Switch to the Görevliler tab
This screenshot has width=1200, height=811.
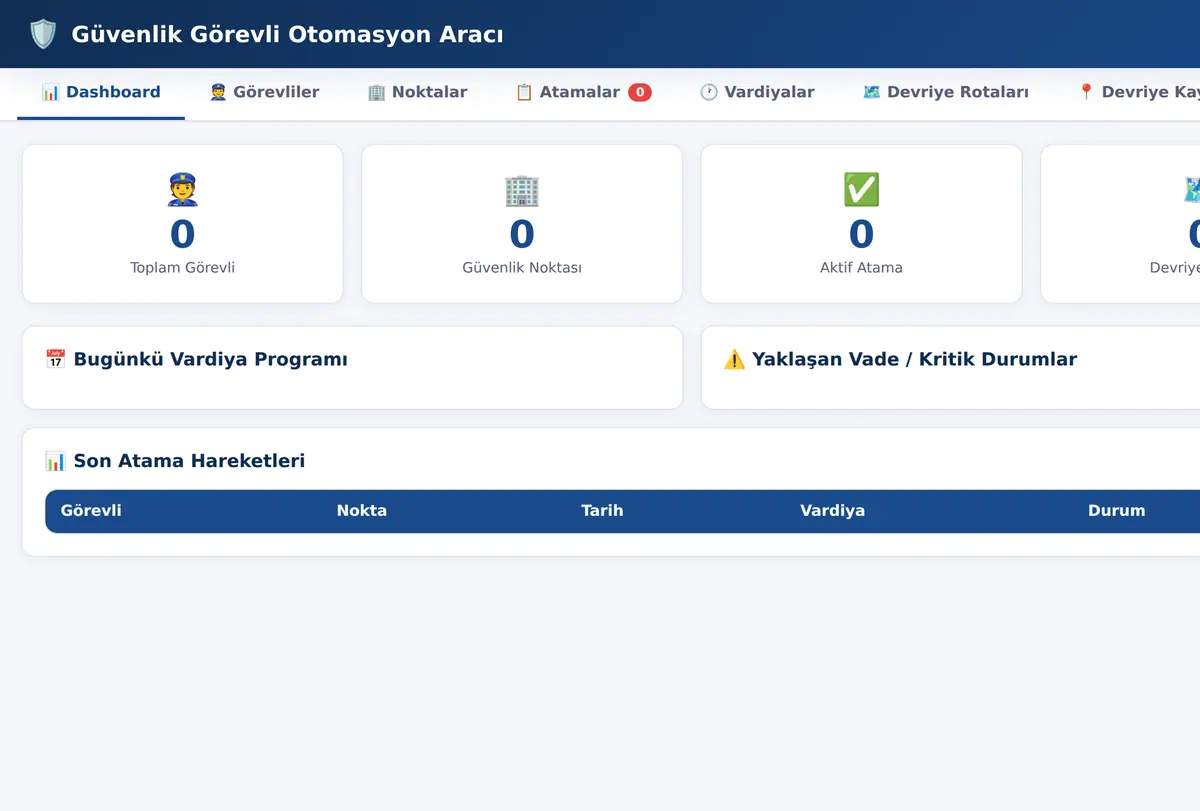click(264, 92)
